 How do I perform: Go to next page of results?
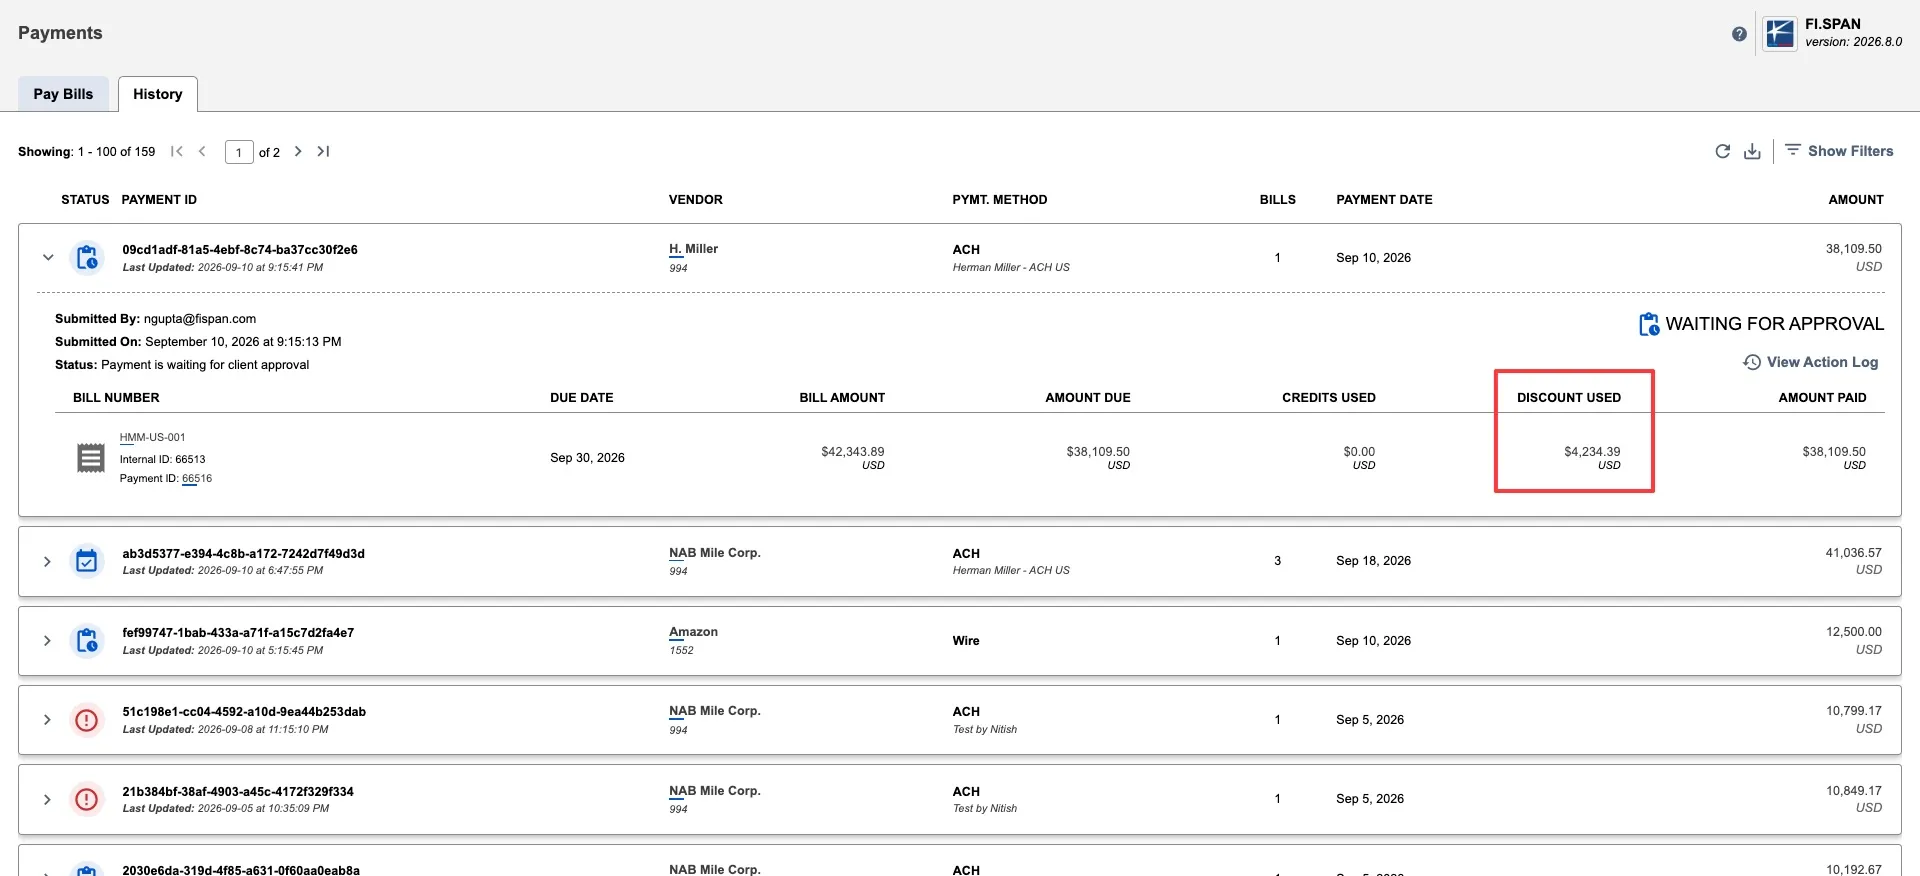point(297,151)
